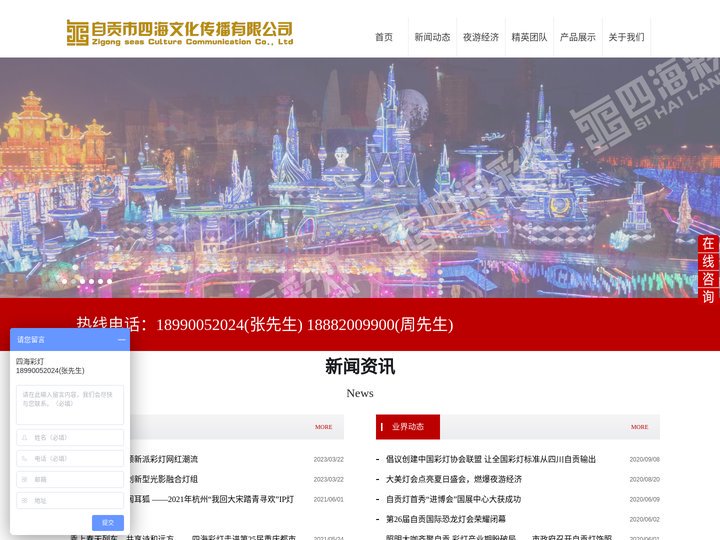Image resolution: width=720 pixels, height=540 pixels.
Task: Open article 大美灯会点亮夏日盛会
Action: [454, 479]
